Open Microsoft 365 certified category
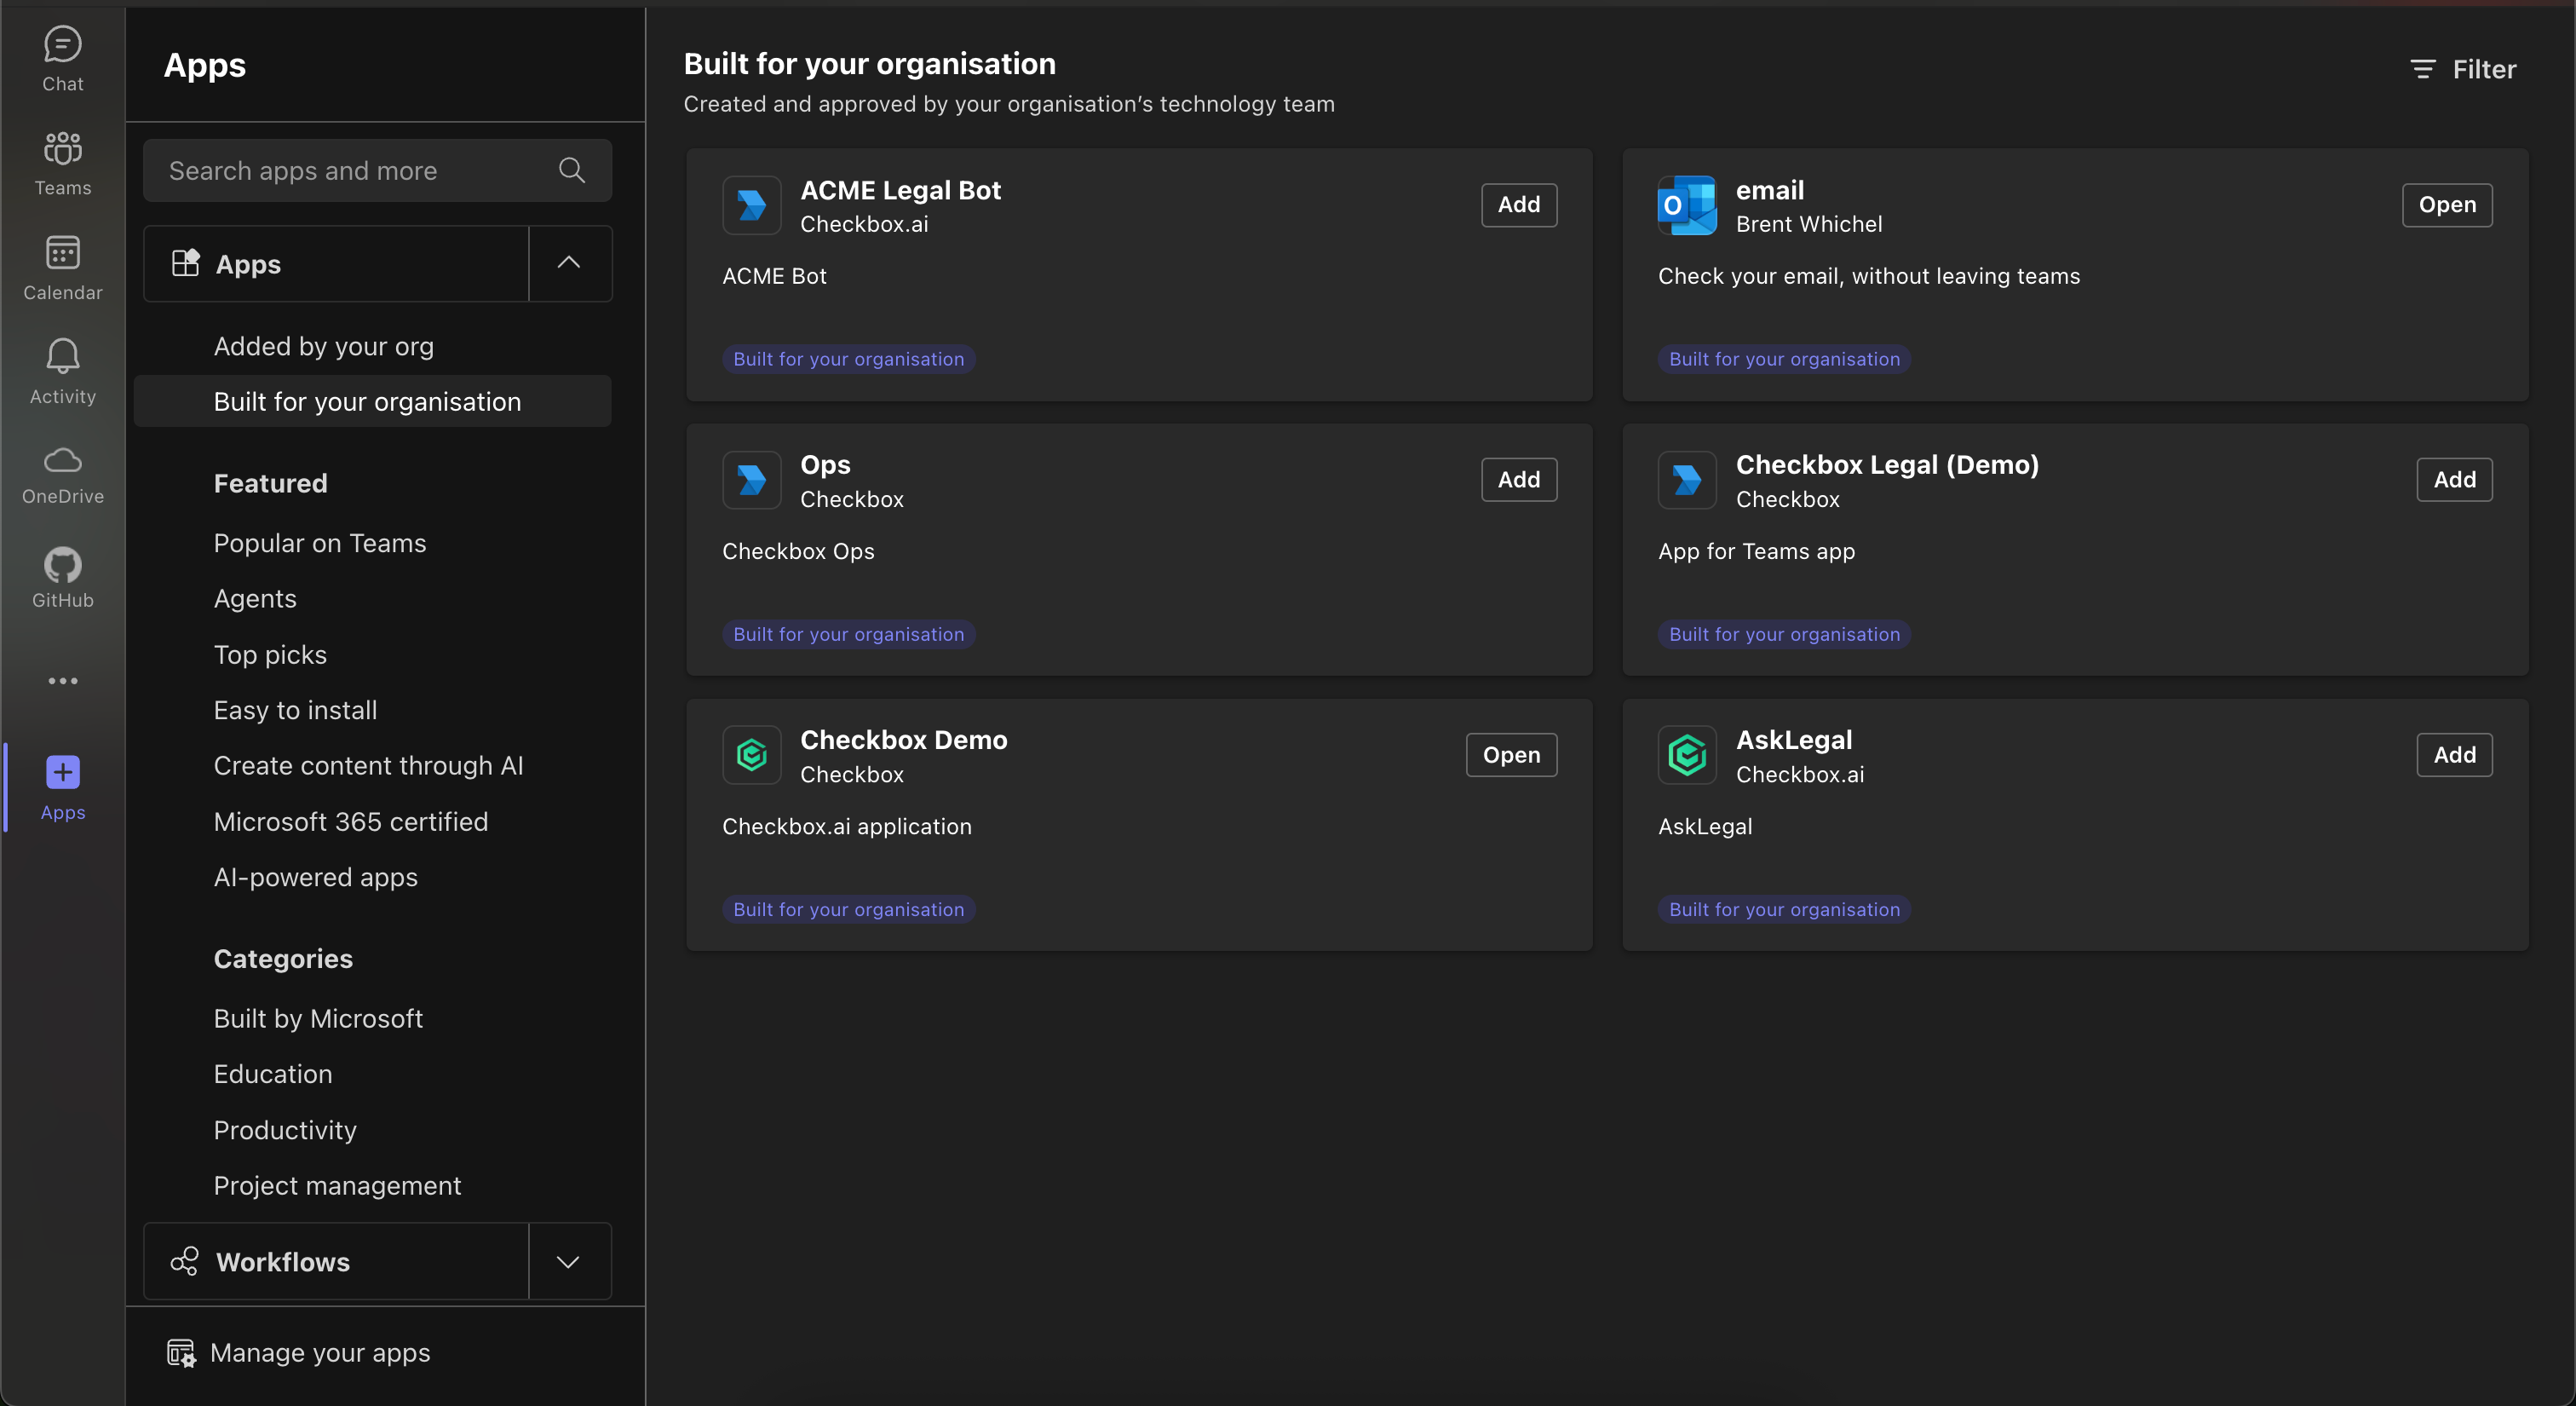The width and height of the screenshot is (2576, 1406). click(351, 821)
